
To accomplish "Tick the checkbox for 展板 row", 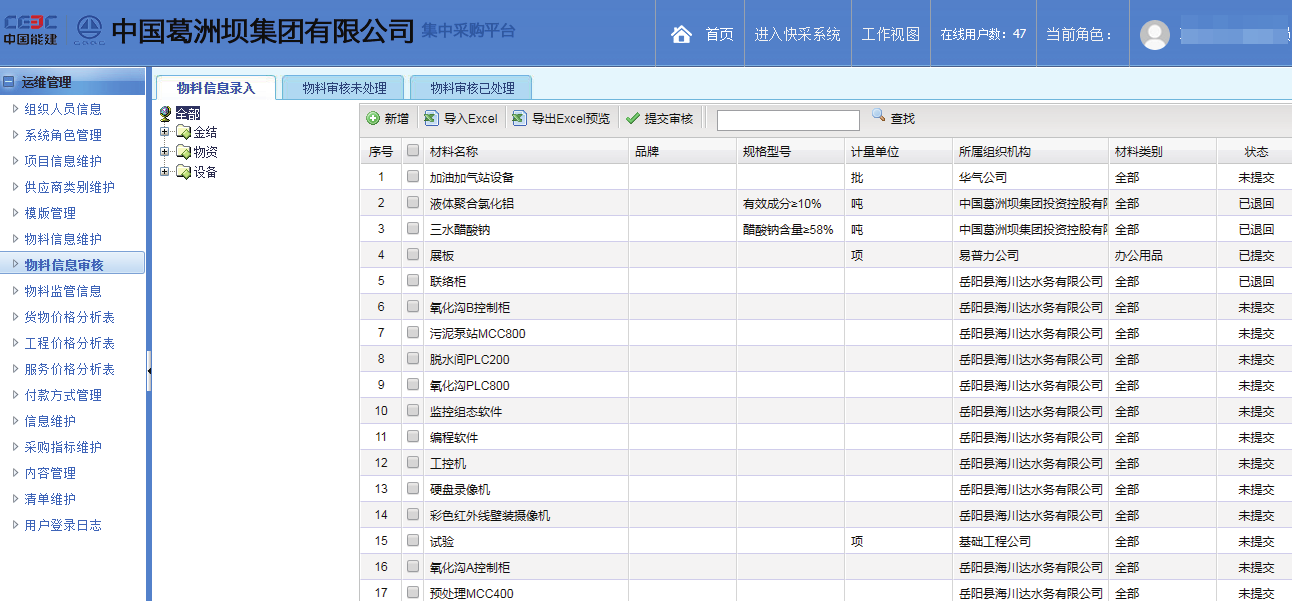I will click(x=413, y=255).
